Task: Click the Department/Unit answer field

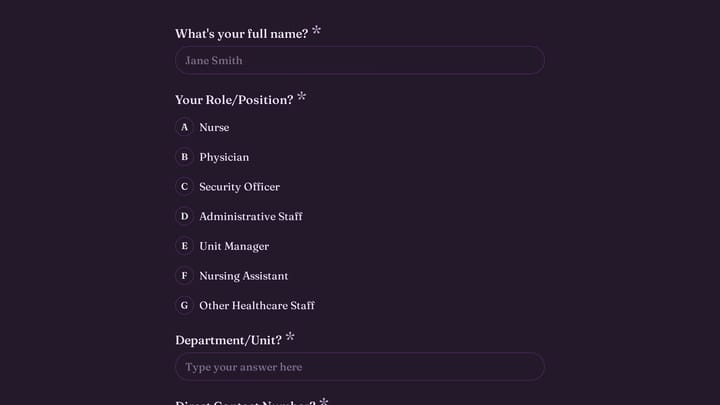Action: click(360, 367)
